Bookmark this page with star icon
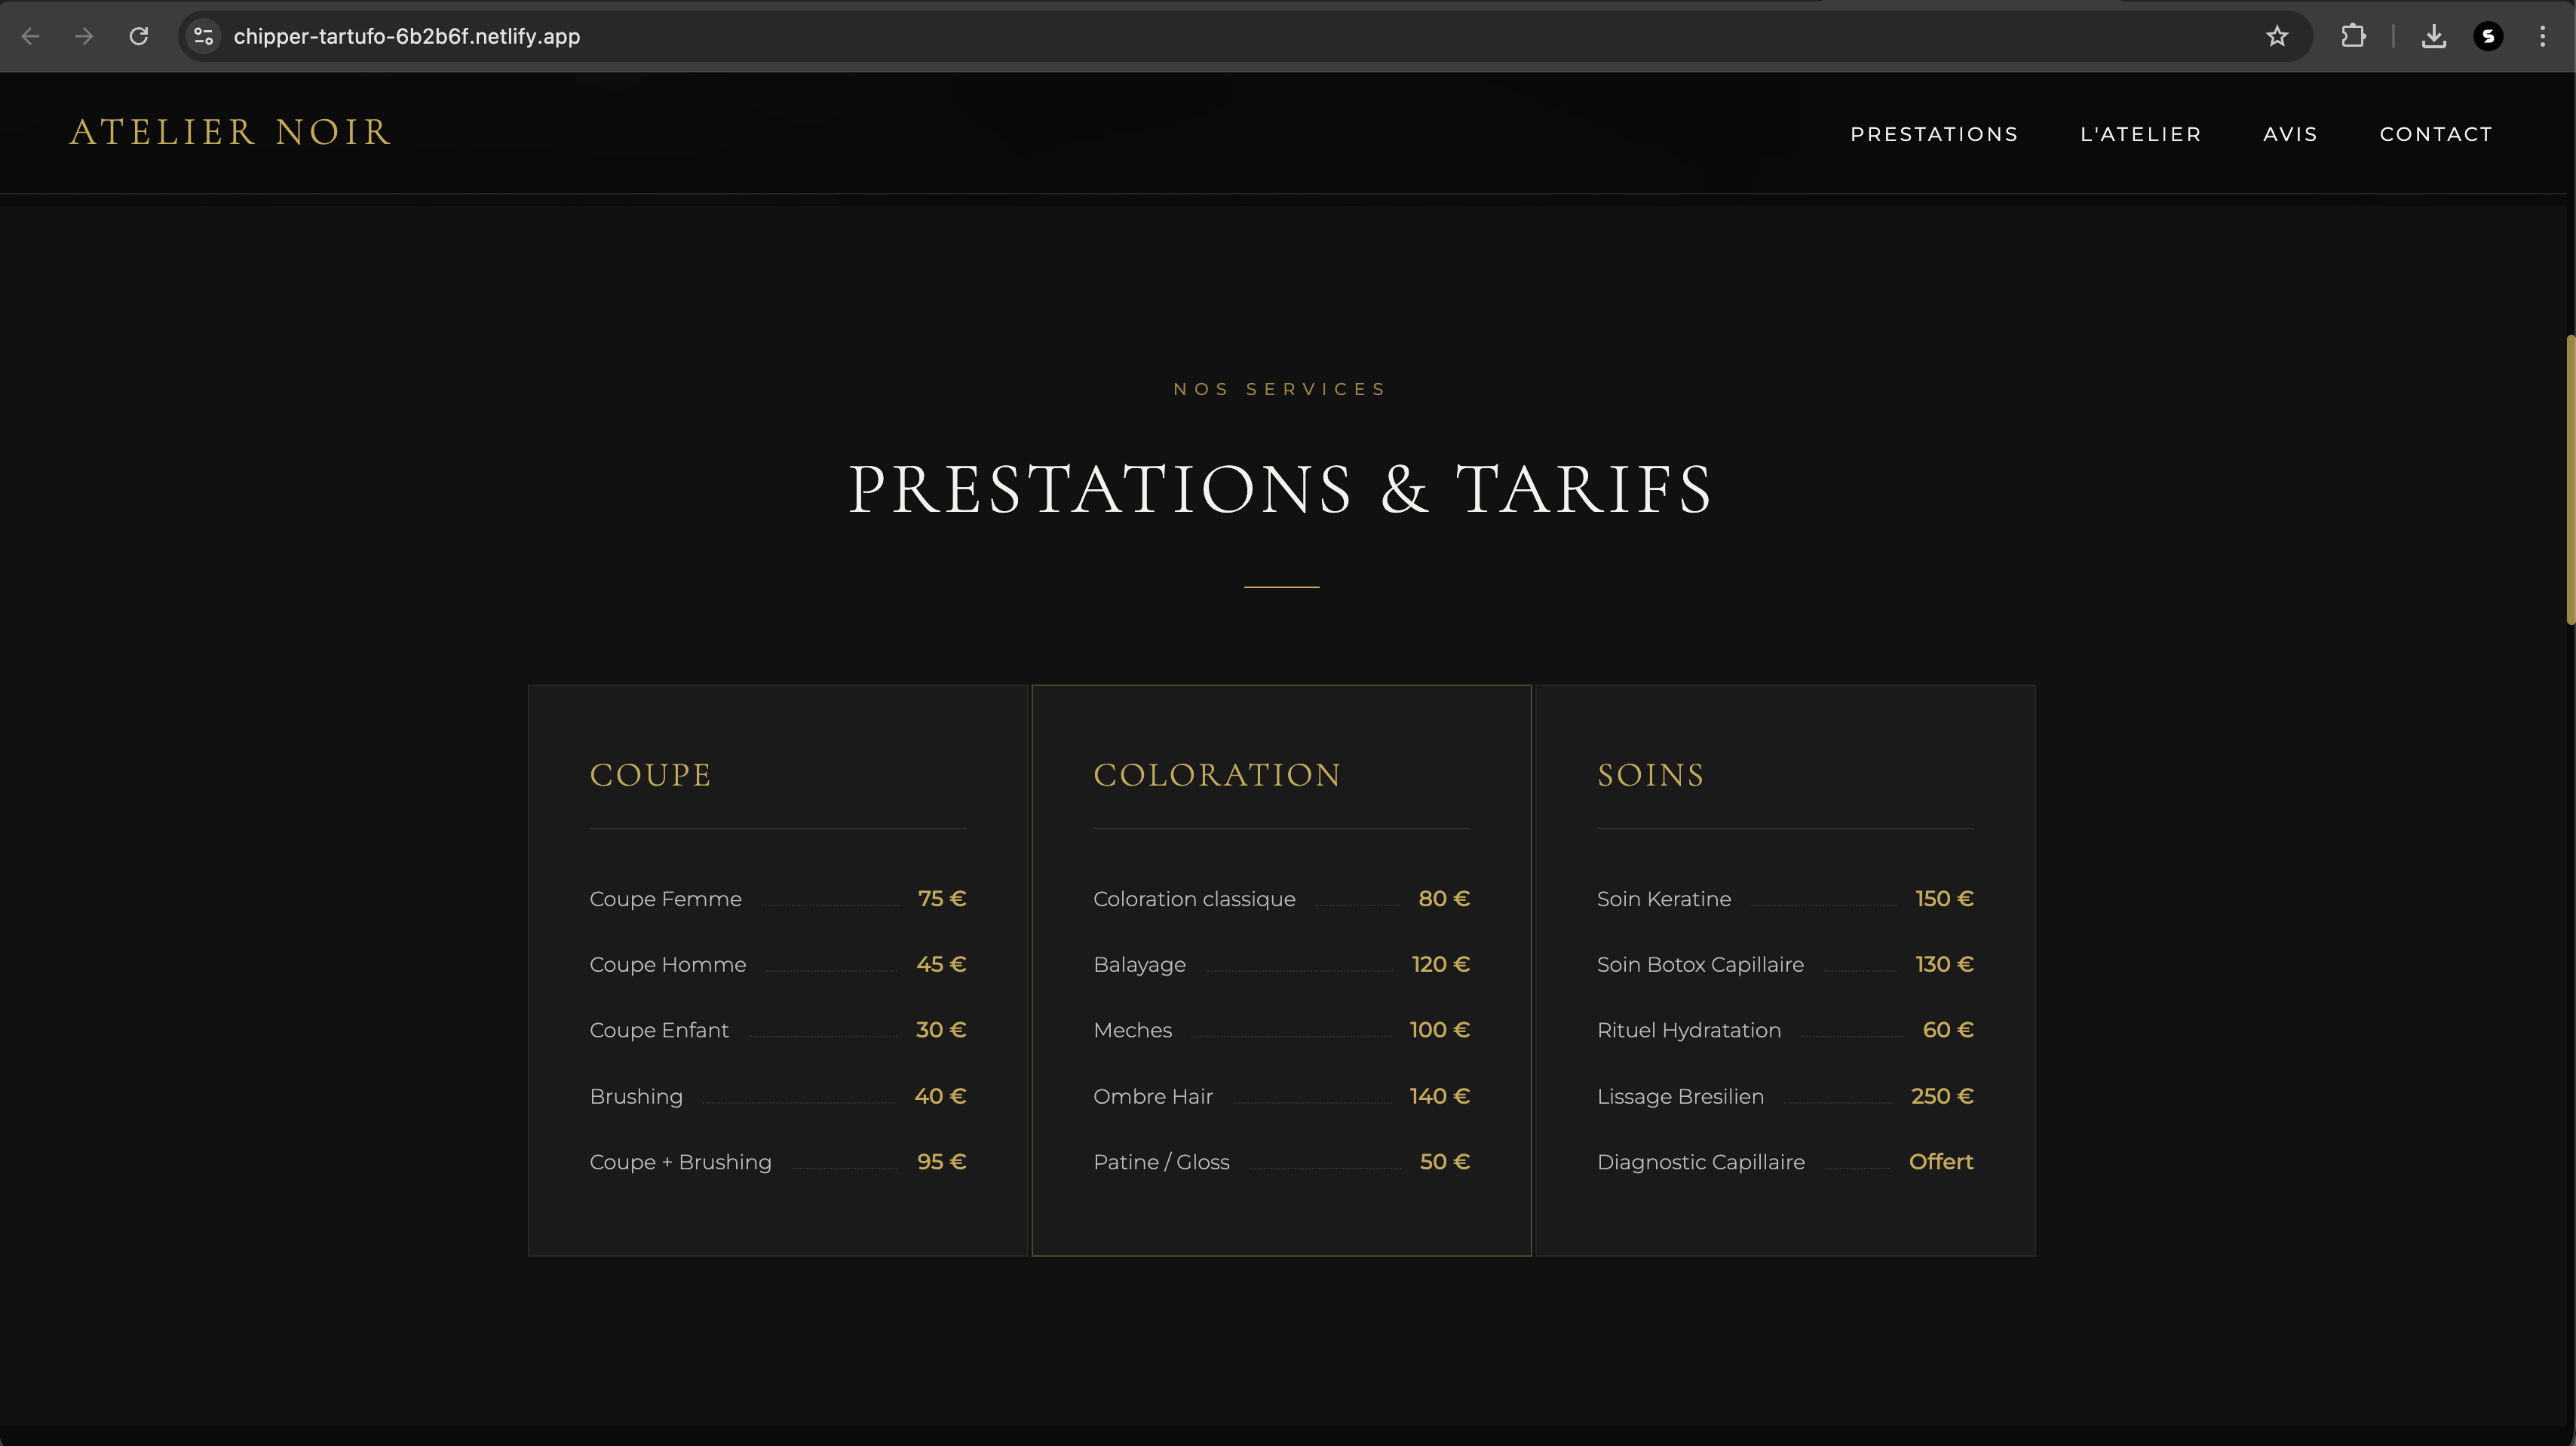Screen dimensions: 2576x1446 click(2277, 37)
